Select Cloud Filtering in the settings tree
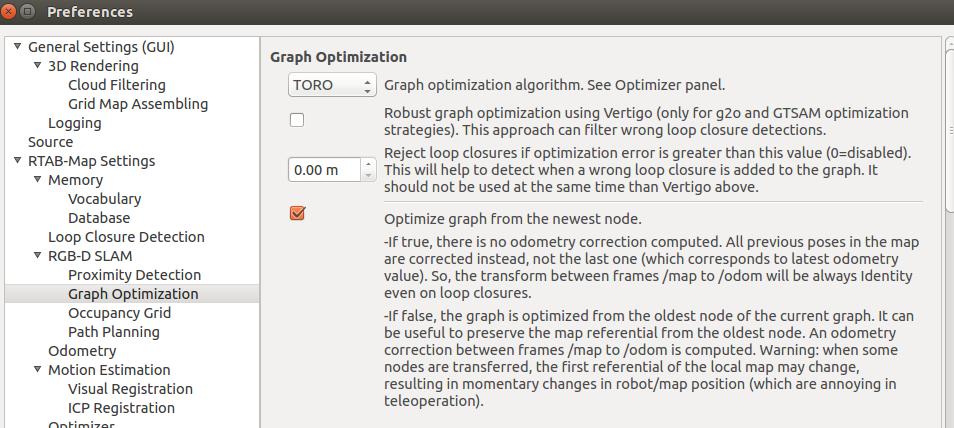The height and width of the screenshot is (428, 954). pyautogui.click(x=116, y=85)
